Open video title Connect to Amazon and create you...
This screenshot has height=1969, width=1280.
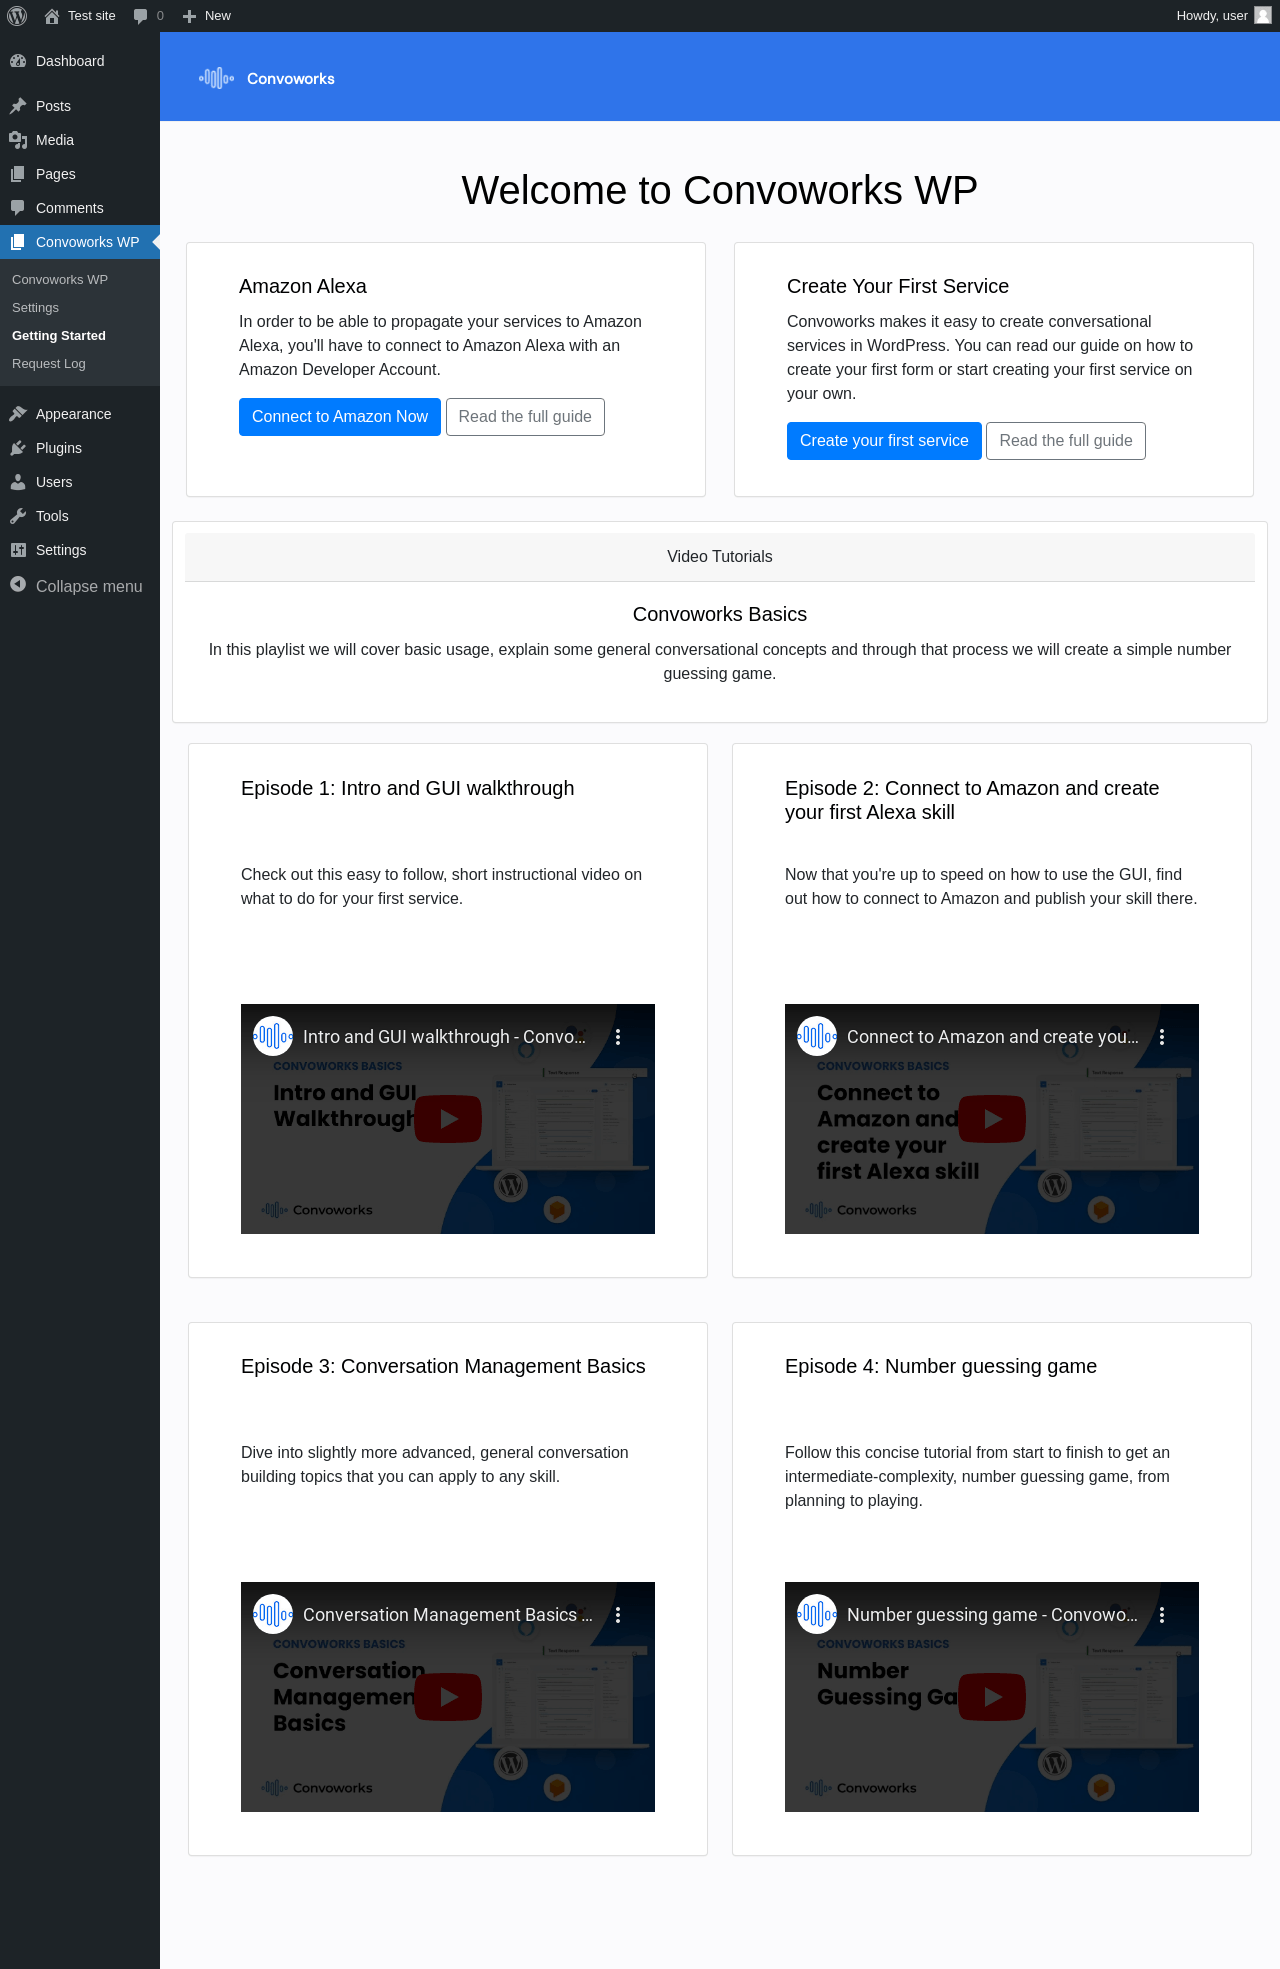click(993, 1037)
